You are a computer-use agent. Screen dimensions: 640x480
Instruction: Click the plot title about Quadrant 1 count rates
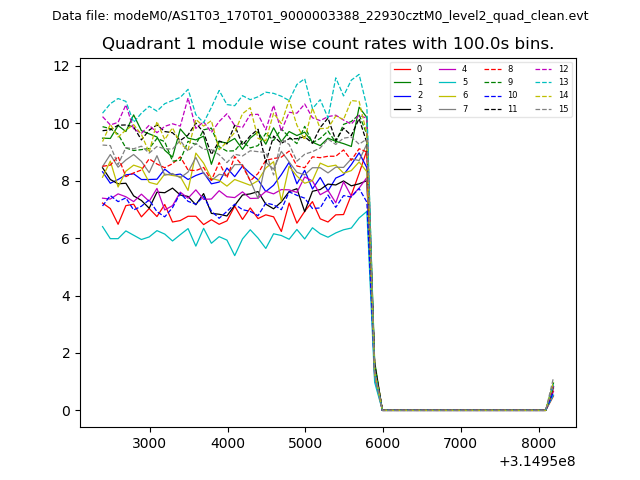328,44
